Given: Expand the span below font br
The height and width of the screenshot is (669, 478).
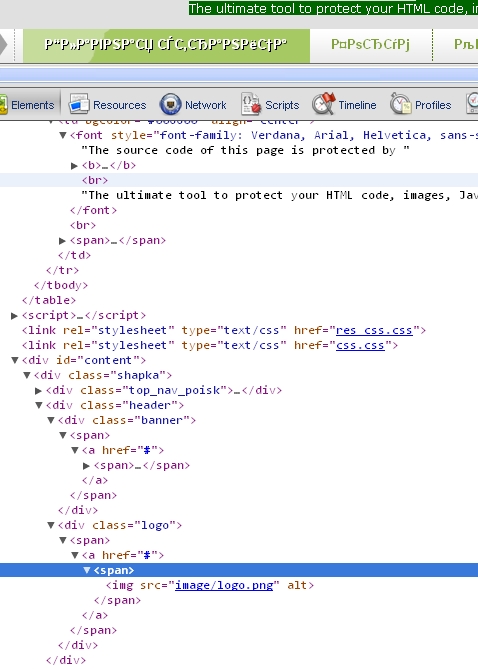Looking at the screenshot, I should pyautogui.click(x=62, y=241).
